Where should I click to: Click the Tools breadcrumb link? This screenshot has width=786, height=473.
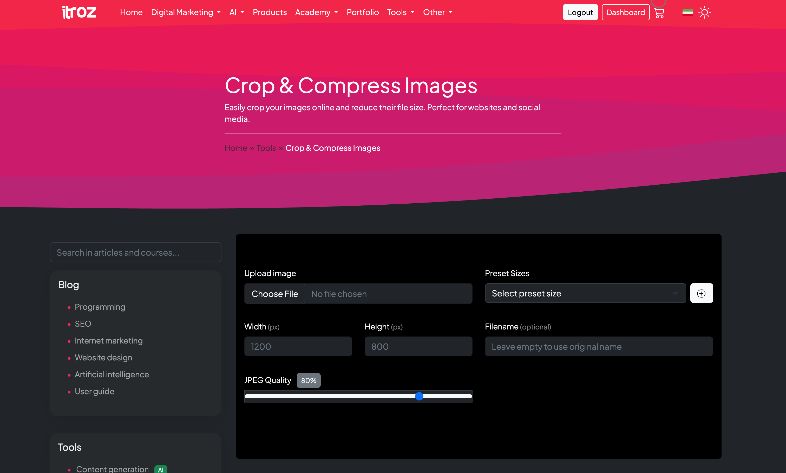266,148
